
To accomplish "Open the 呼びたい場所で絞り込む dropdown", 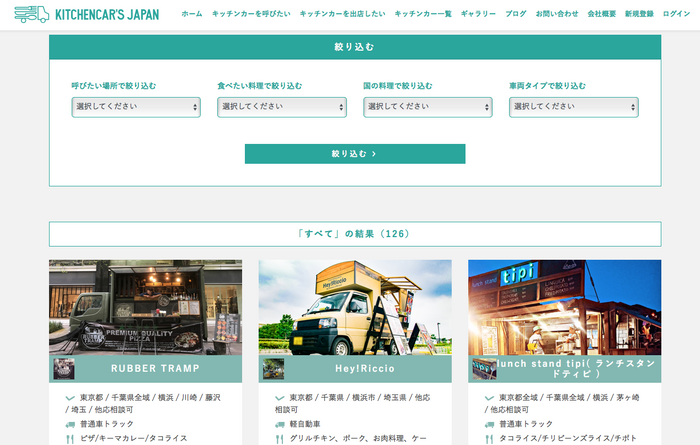I will coord(136,107).
